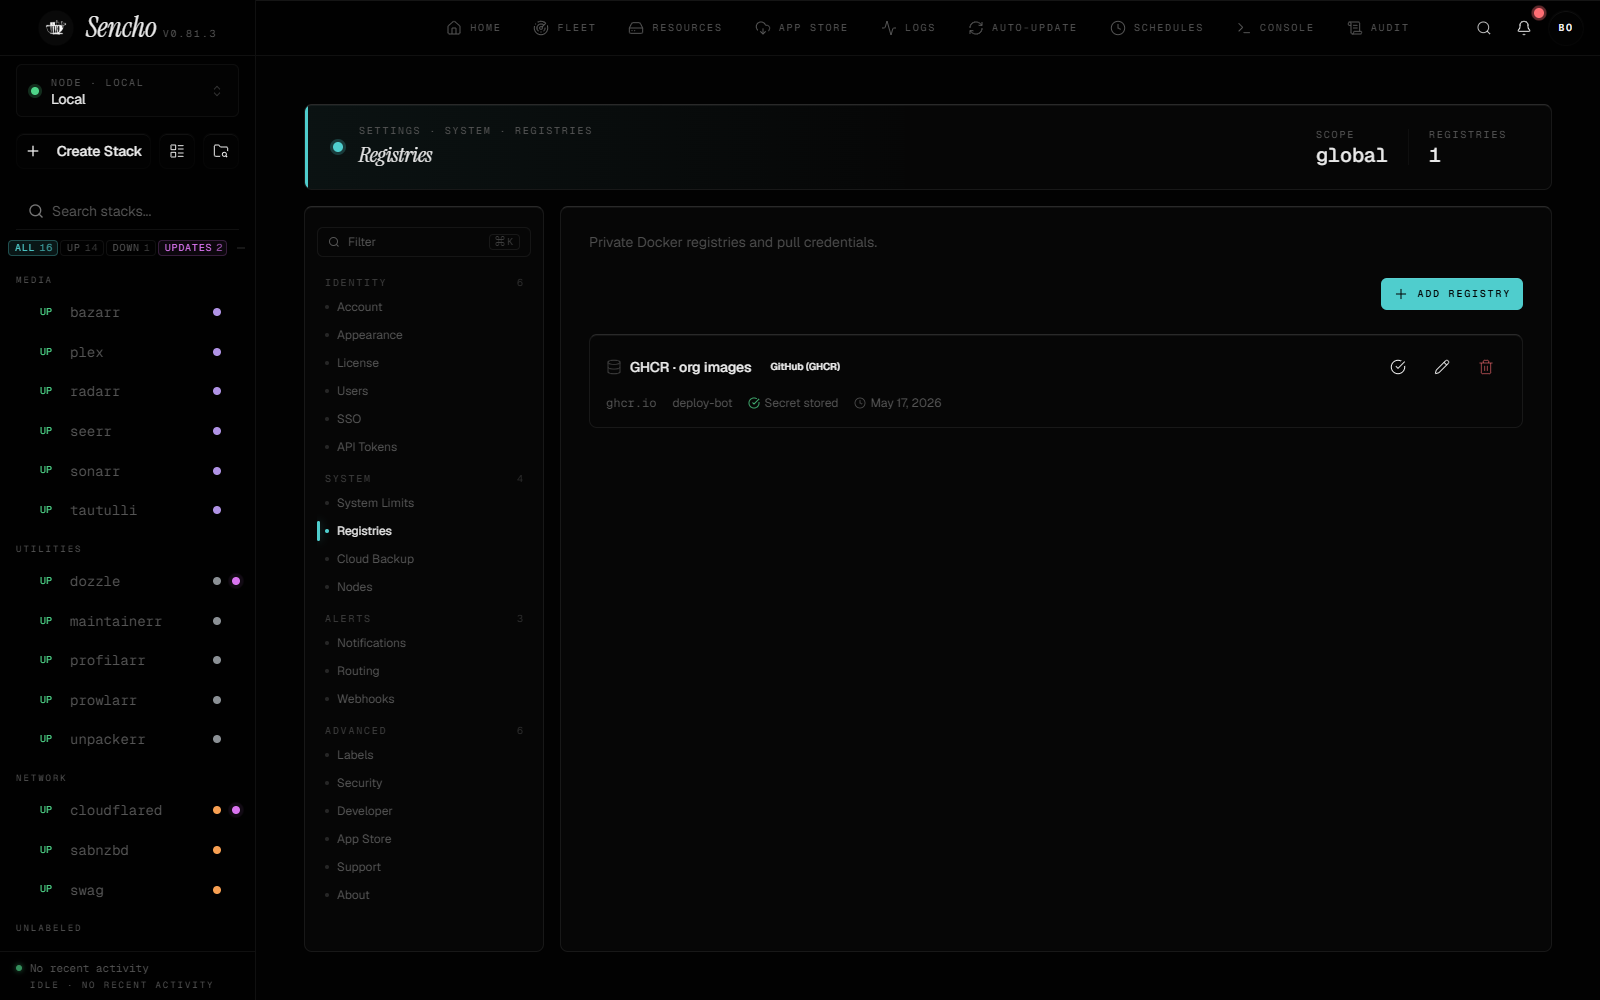Open Security settings

[x=424, y=783]
